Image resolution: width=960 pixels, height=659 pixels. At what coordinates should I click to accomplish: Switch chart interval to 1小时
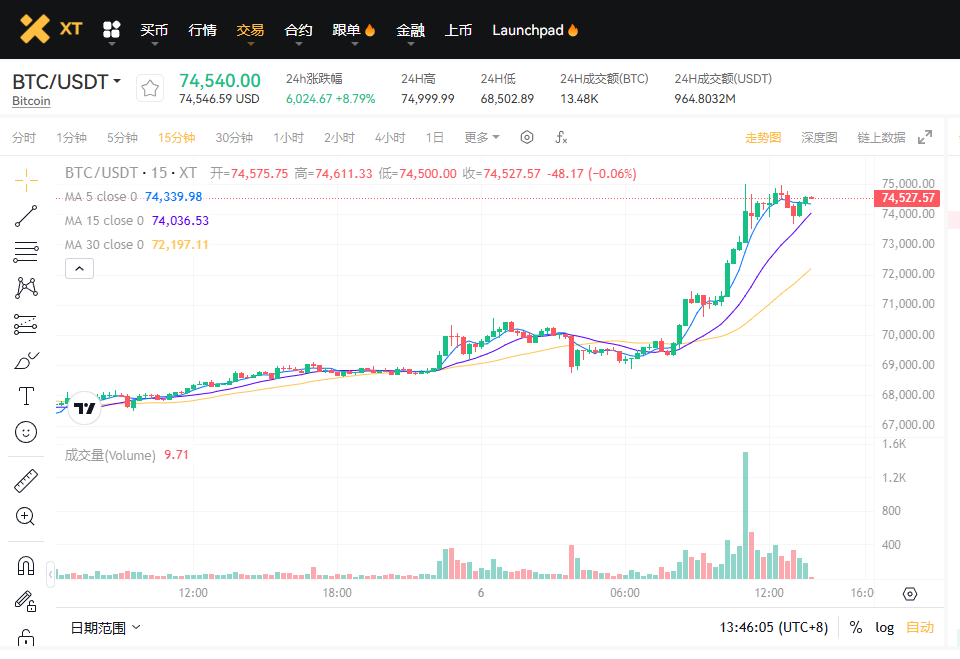288,137
